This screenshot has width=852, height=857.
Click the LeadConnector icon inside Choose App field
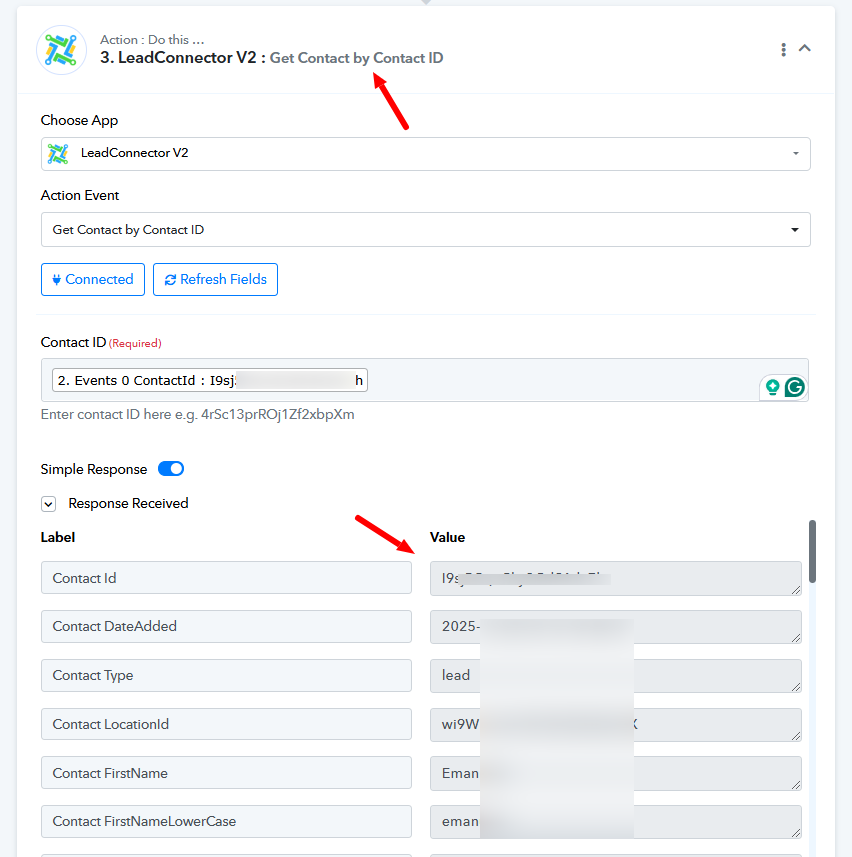pos(58,154)
